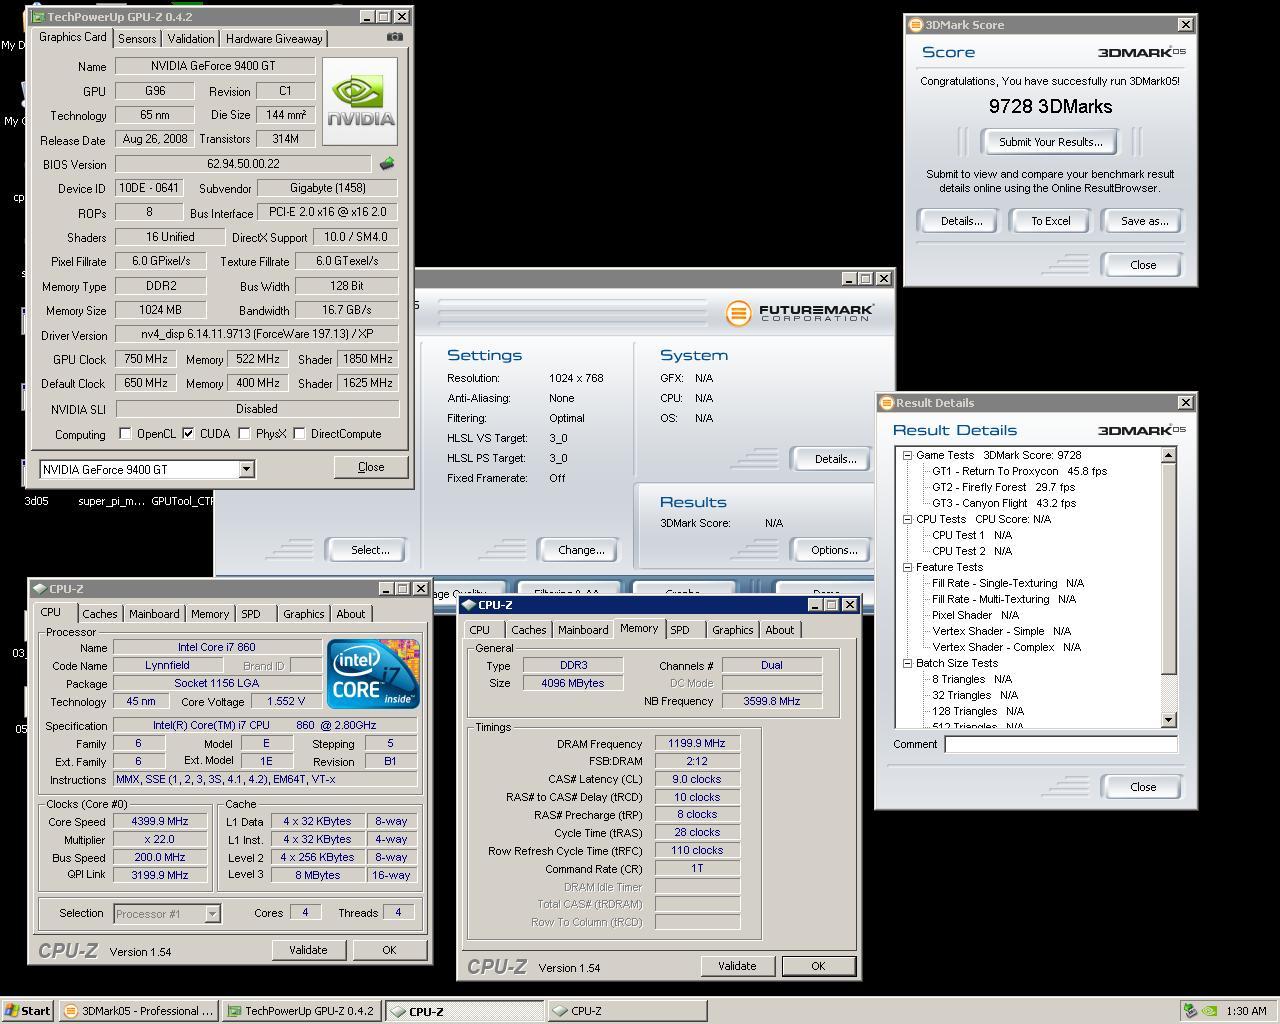Image resolution: width=1280 pixels, height=1024 pixels.
Task: Switch to 3DMark05 Professional taskbar item
Action: click(139, 1011)
